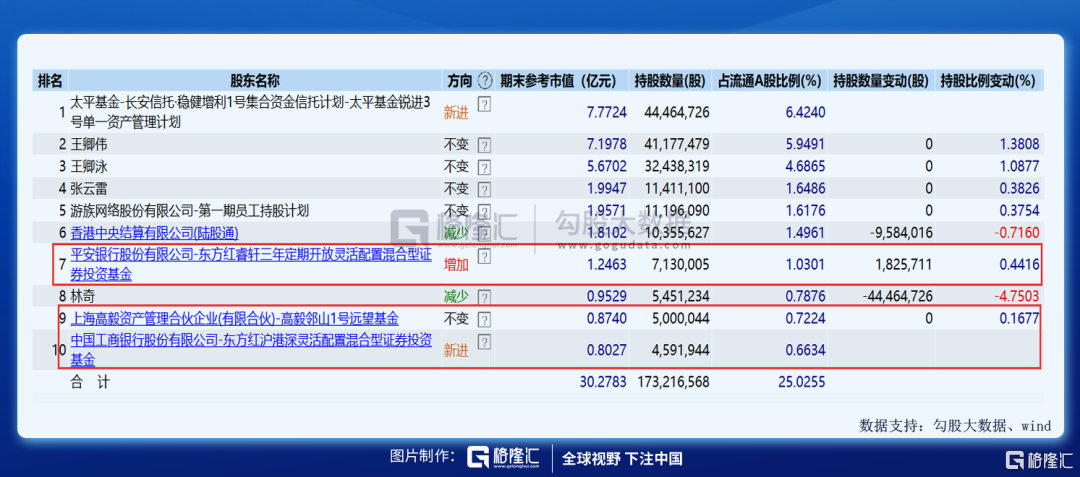Click the question icon in the 高毅邻山1号远望基金 row
Image resolution: width=1080 pixels, height=477 pixels.
pos(484,320)
